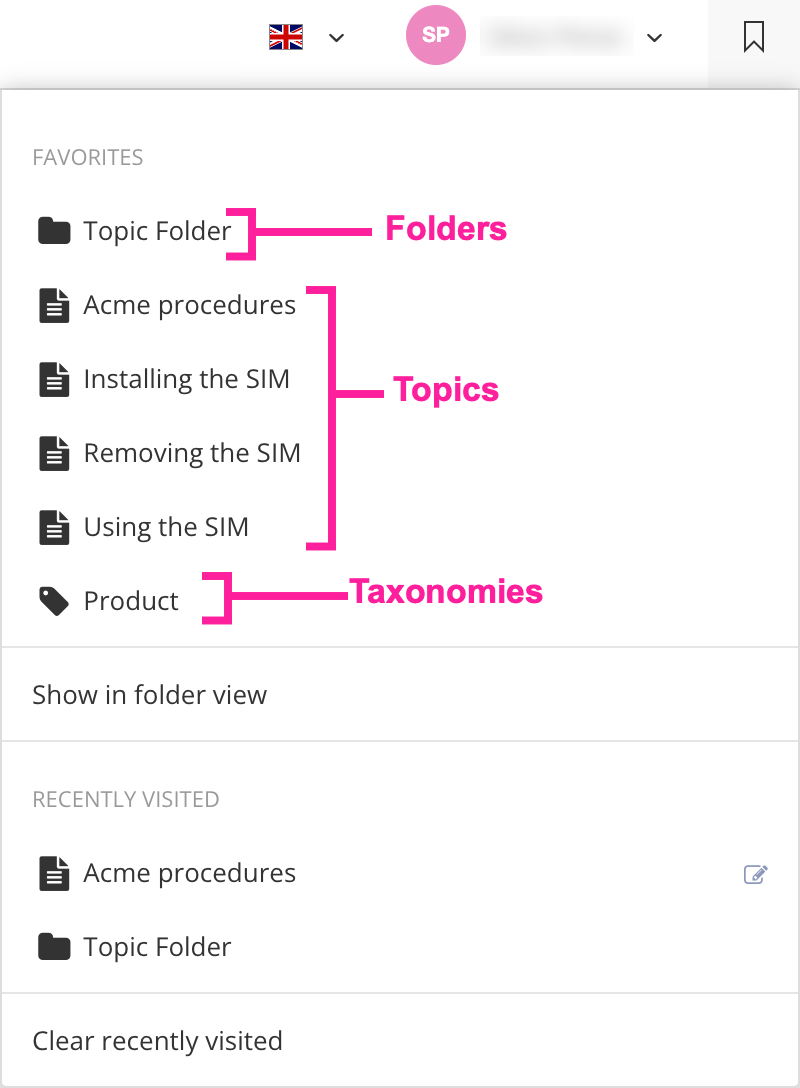This screenshot has width=800, height=1088.
Task: Click the document icon beside Acme procedures
Action: click(x=53, y=304)
